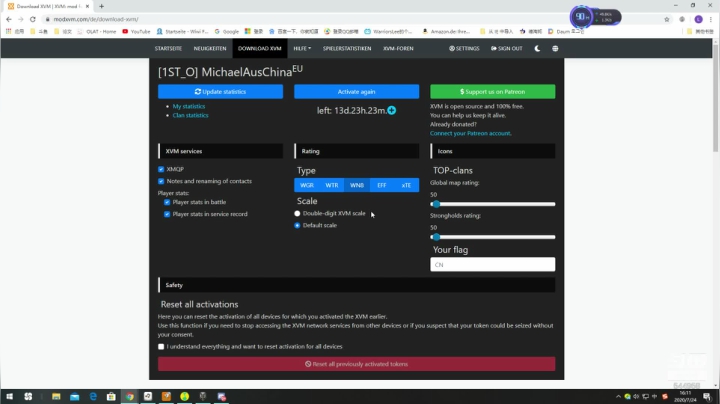The height and width of the screenshot is (404, 720).
Task: Open the Chrome three-dot menu
Action: [711, 19]
